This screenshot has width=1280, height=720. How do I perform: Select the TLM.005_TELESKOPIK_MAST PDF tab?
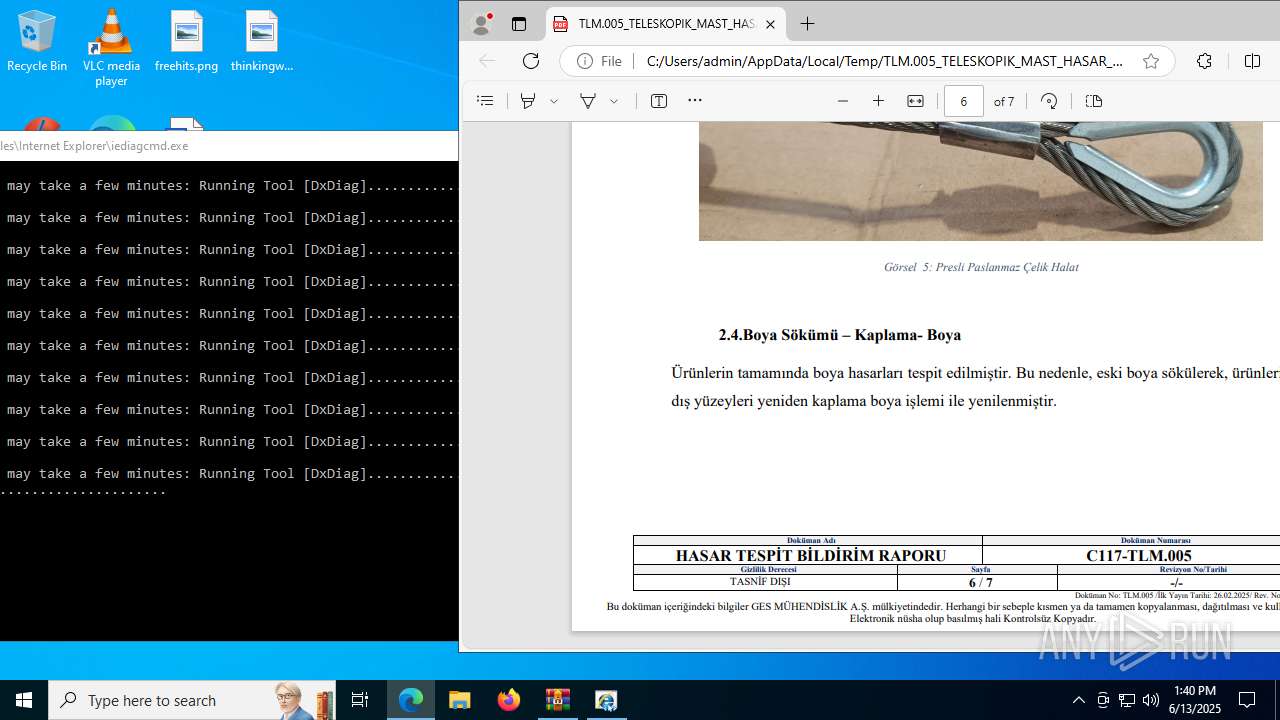(666, 24)
